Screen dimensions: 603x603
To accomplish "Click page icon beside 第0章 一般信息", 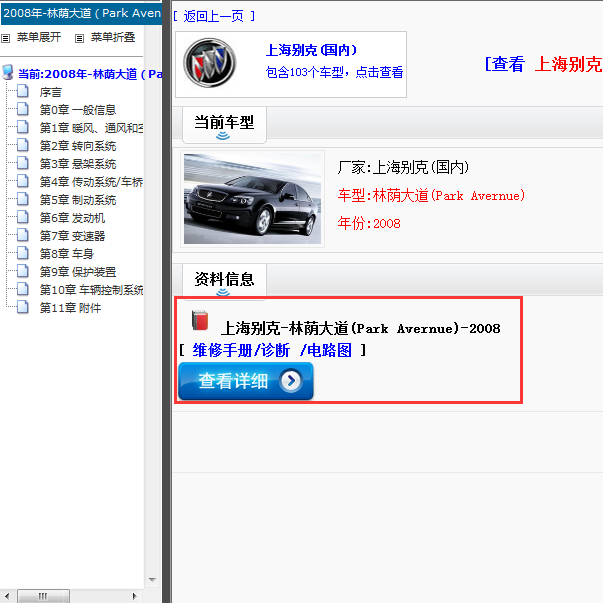I will [x=23, y=109].
